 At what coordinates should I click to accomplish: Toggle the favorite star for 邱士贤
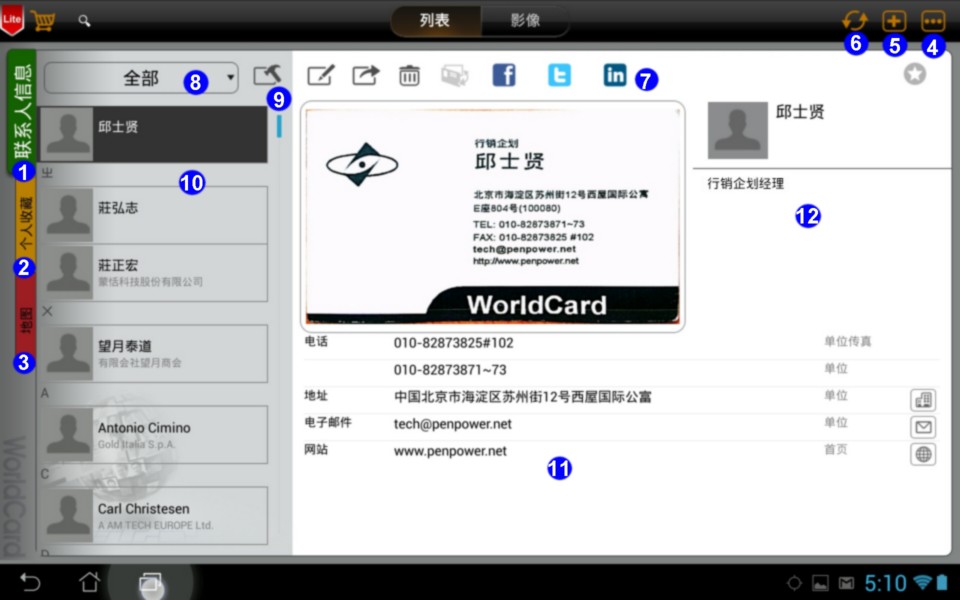[x=914, y=74]
